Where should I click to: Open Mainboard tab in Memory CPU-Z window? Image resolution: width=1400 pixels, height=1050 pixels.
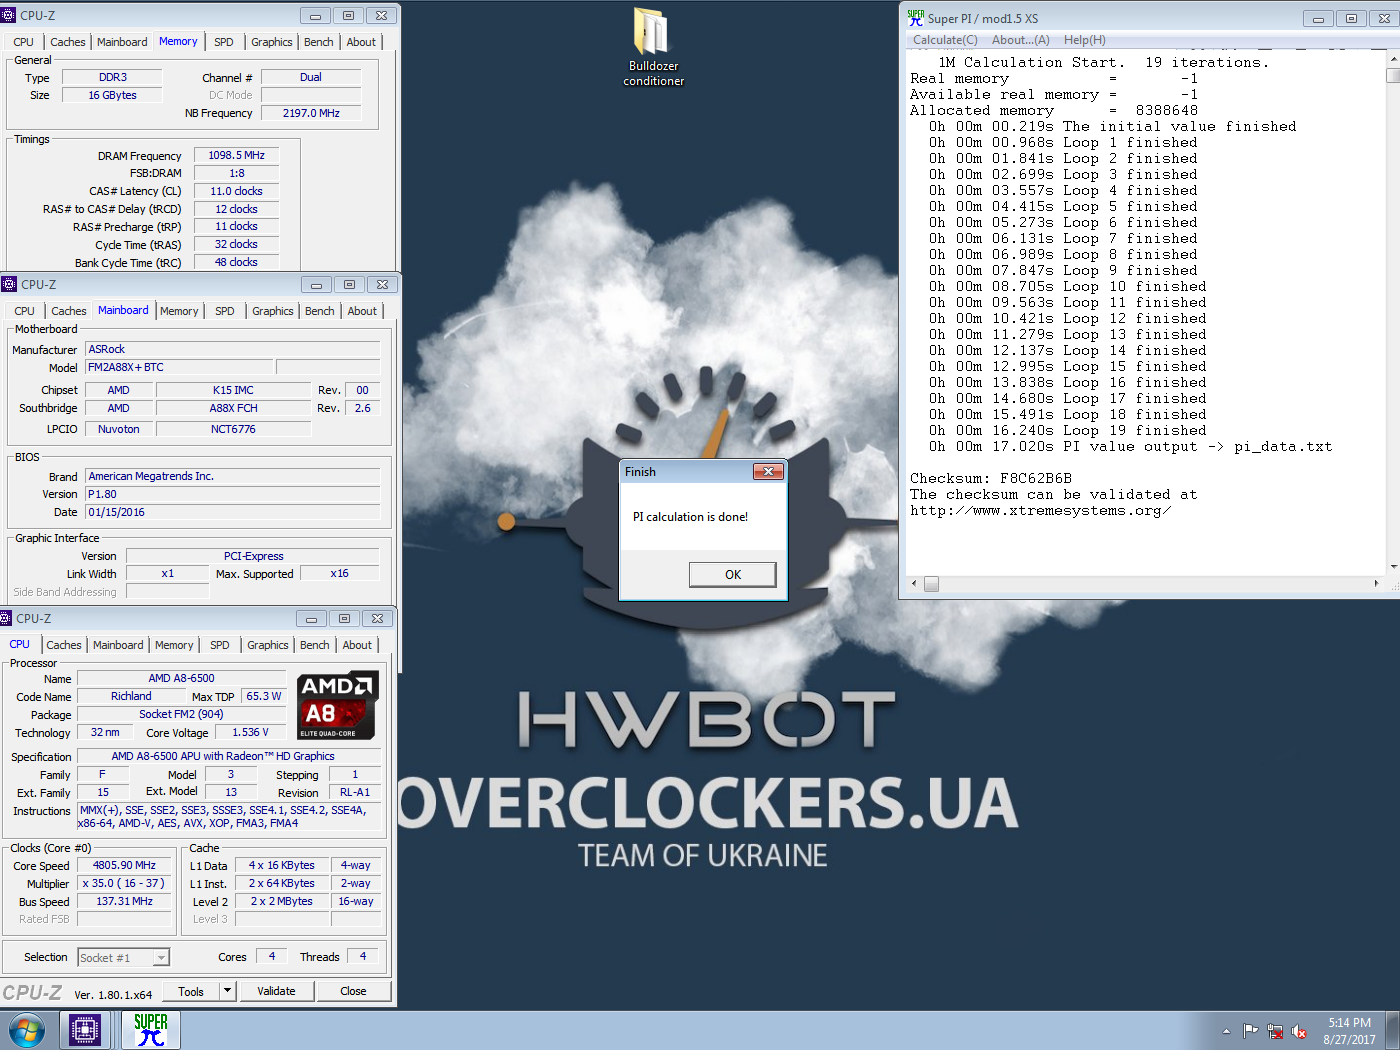tap(122, 42)
